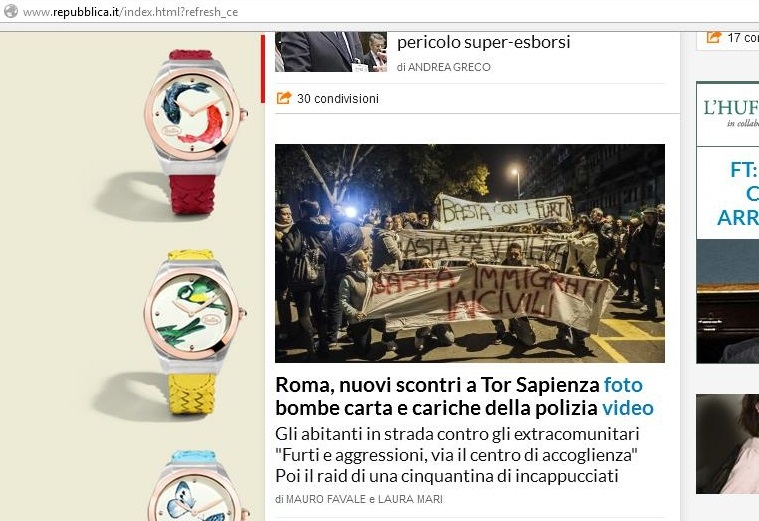
Task: Click author name LAURA MARI
Action: coord(410,499)
